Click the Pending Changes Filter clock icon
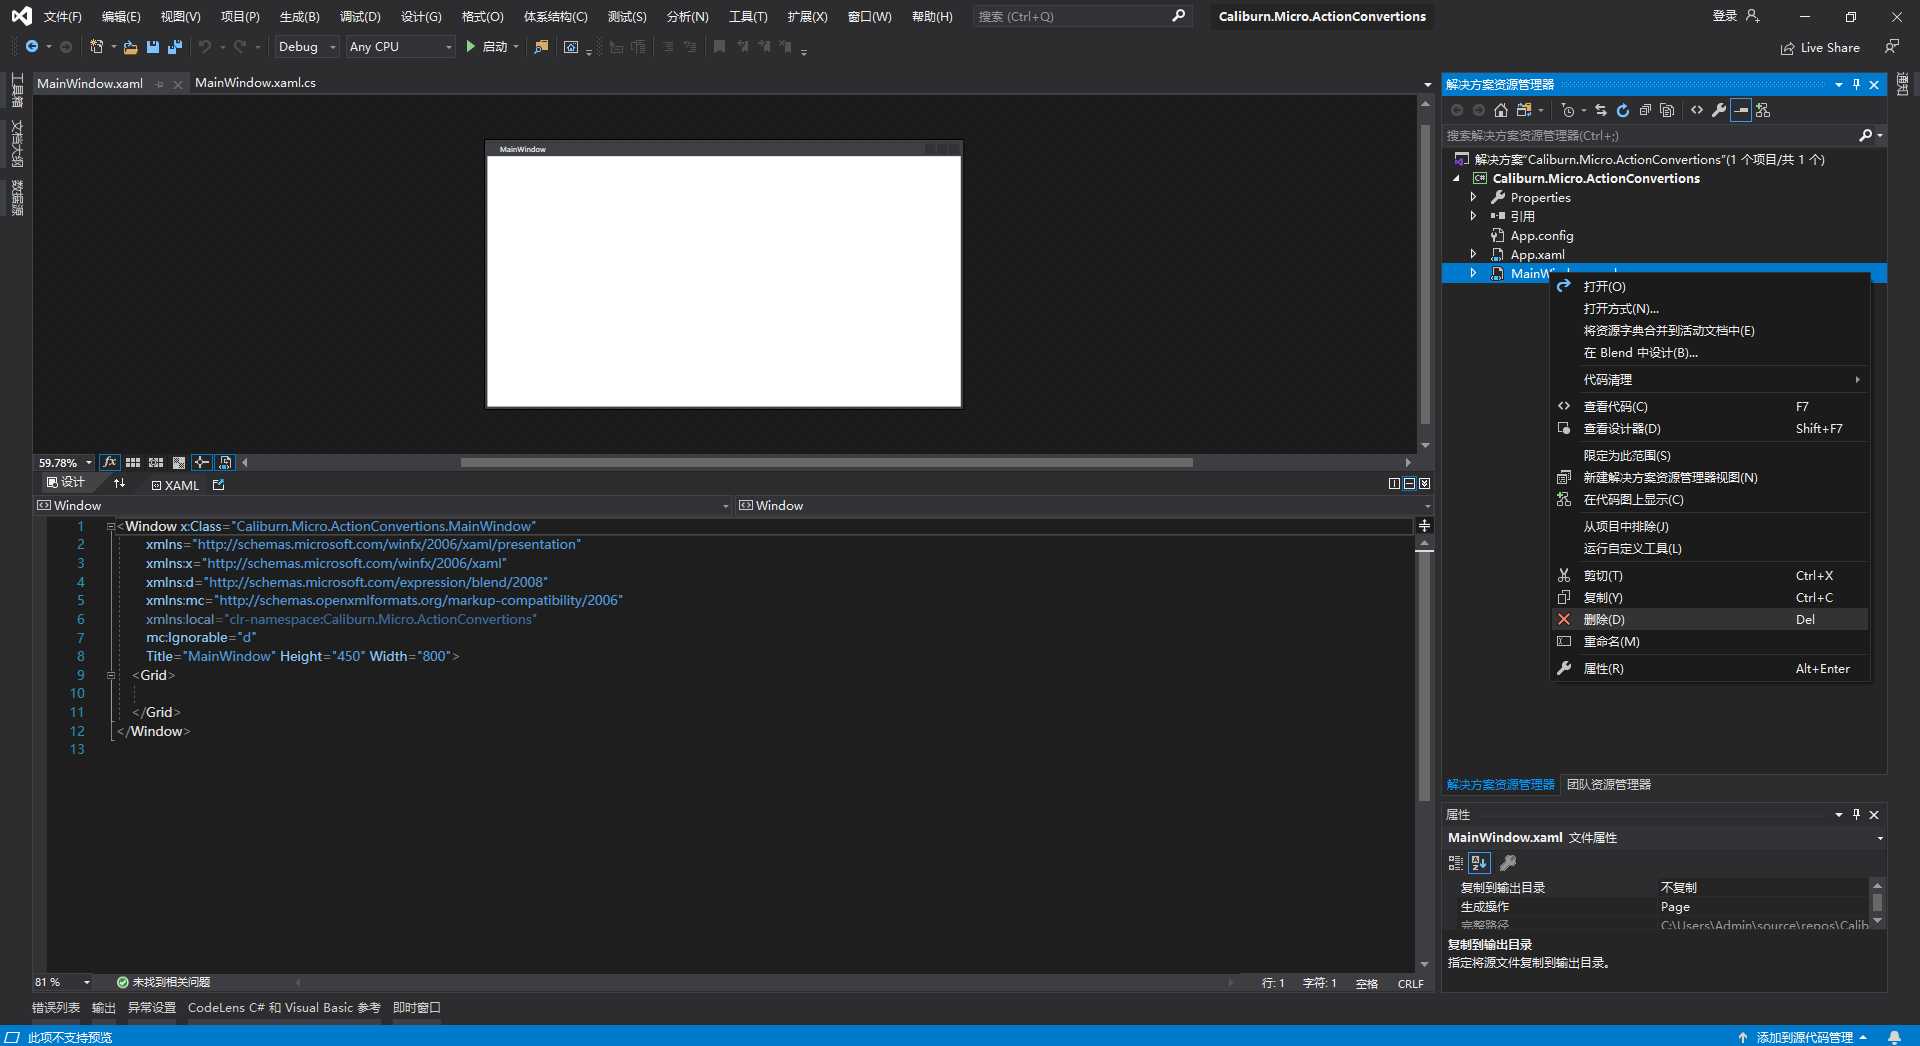The width and height of the screenshot is (1920, 1046). 1568,111
